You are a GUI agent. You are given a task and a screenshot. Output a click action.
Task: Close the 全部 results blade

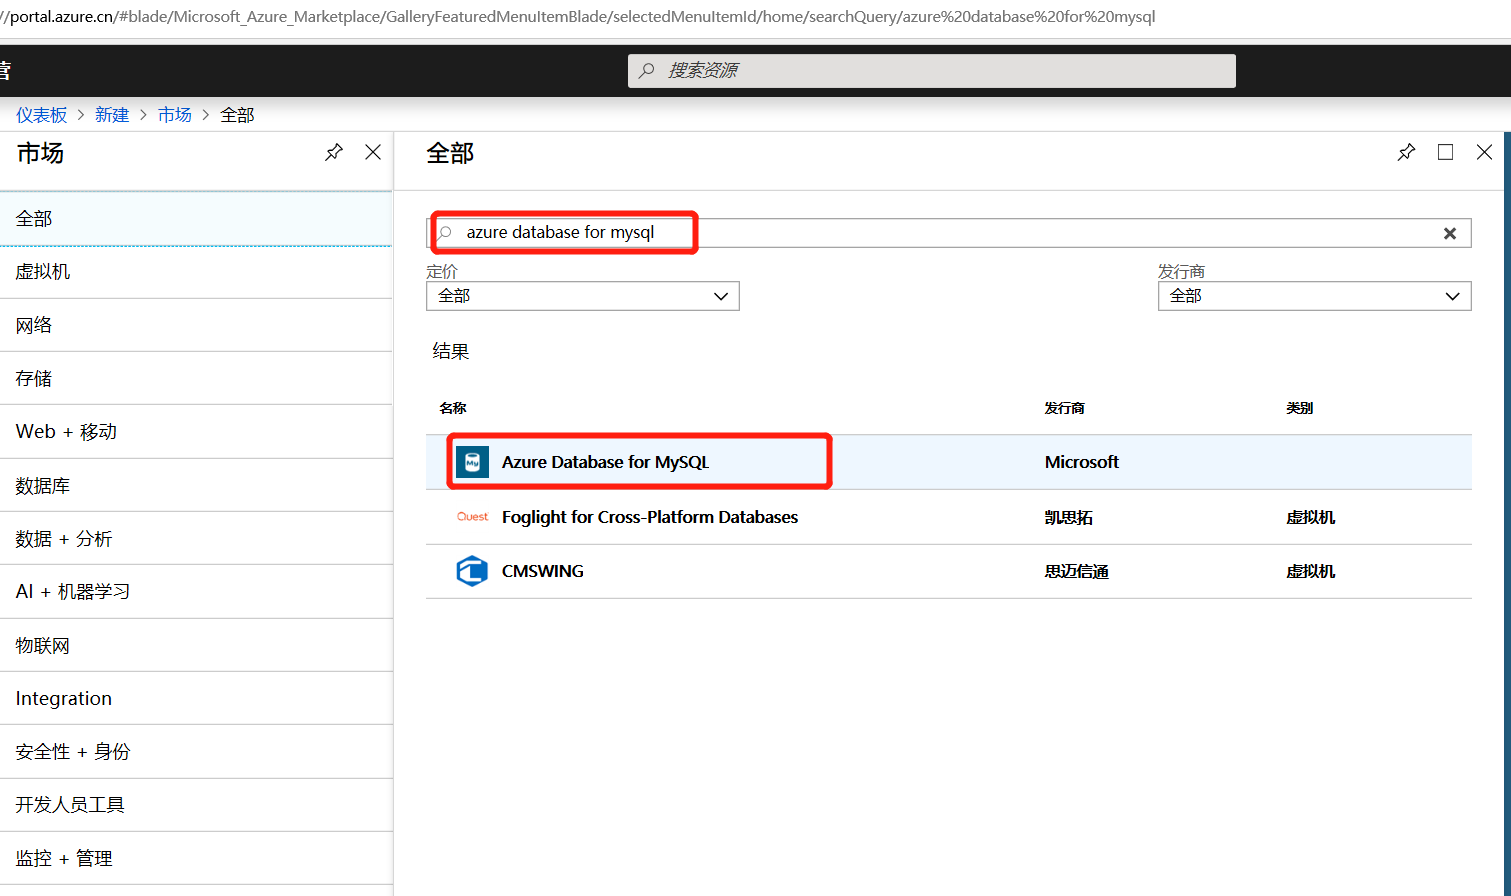click(1484, 152)
